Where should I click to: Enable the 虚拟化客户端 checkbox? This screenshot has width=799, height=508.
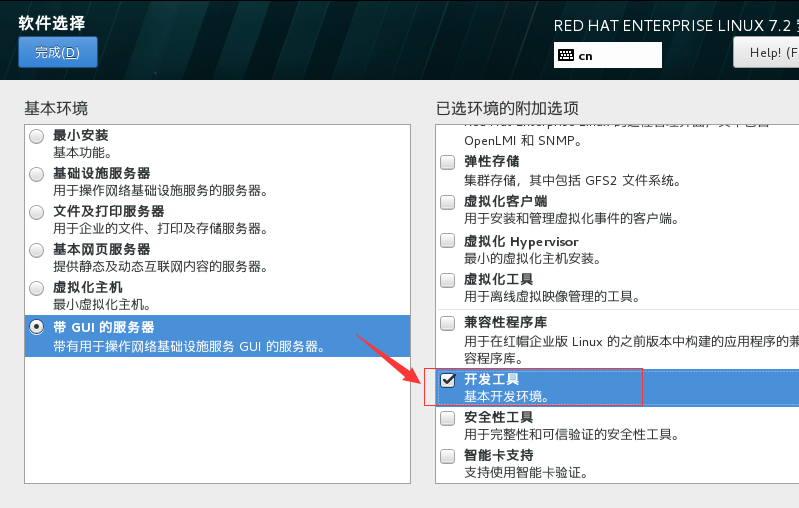coord(447,202)
